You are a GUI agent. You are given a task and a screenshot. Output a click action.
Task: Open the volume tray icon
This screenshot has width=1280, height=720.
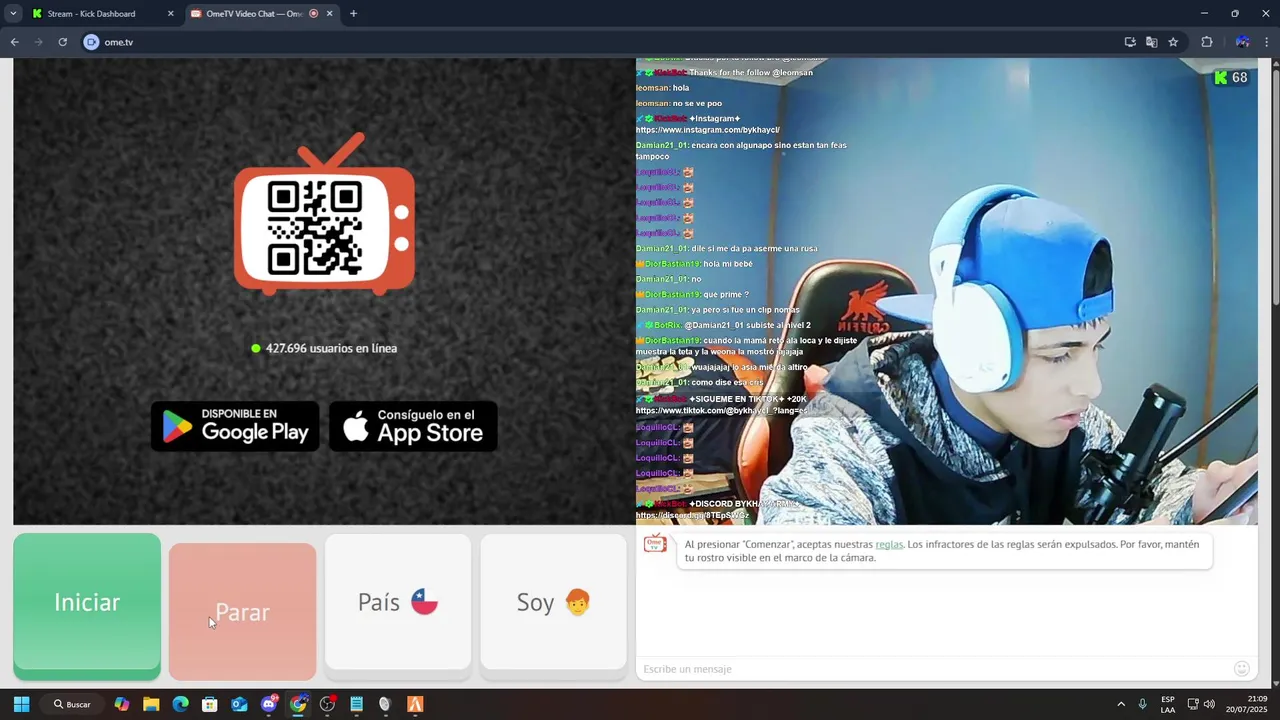[x=1209, y=704]
